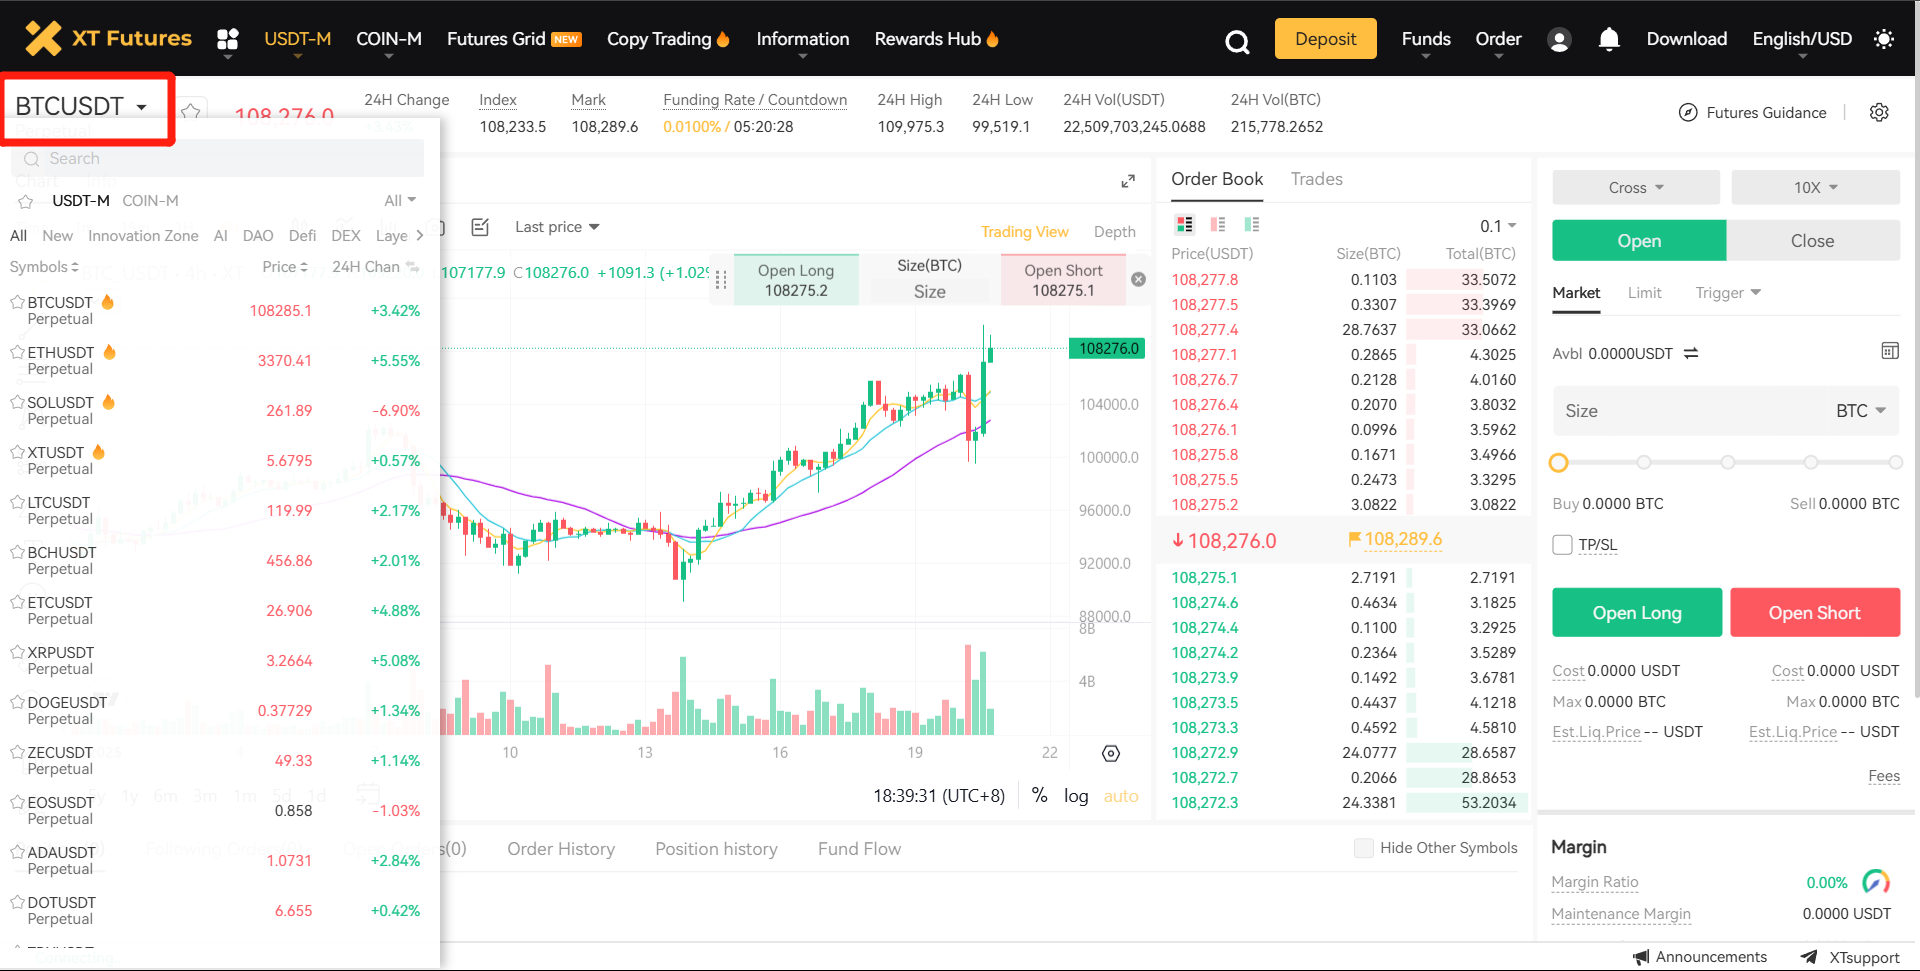Toggle the light/dark theme sun icon
Screen dimensions: 1920x971
coord(1884,39)
